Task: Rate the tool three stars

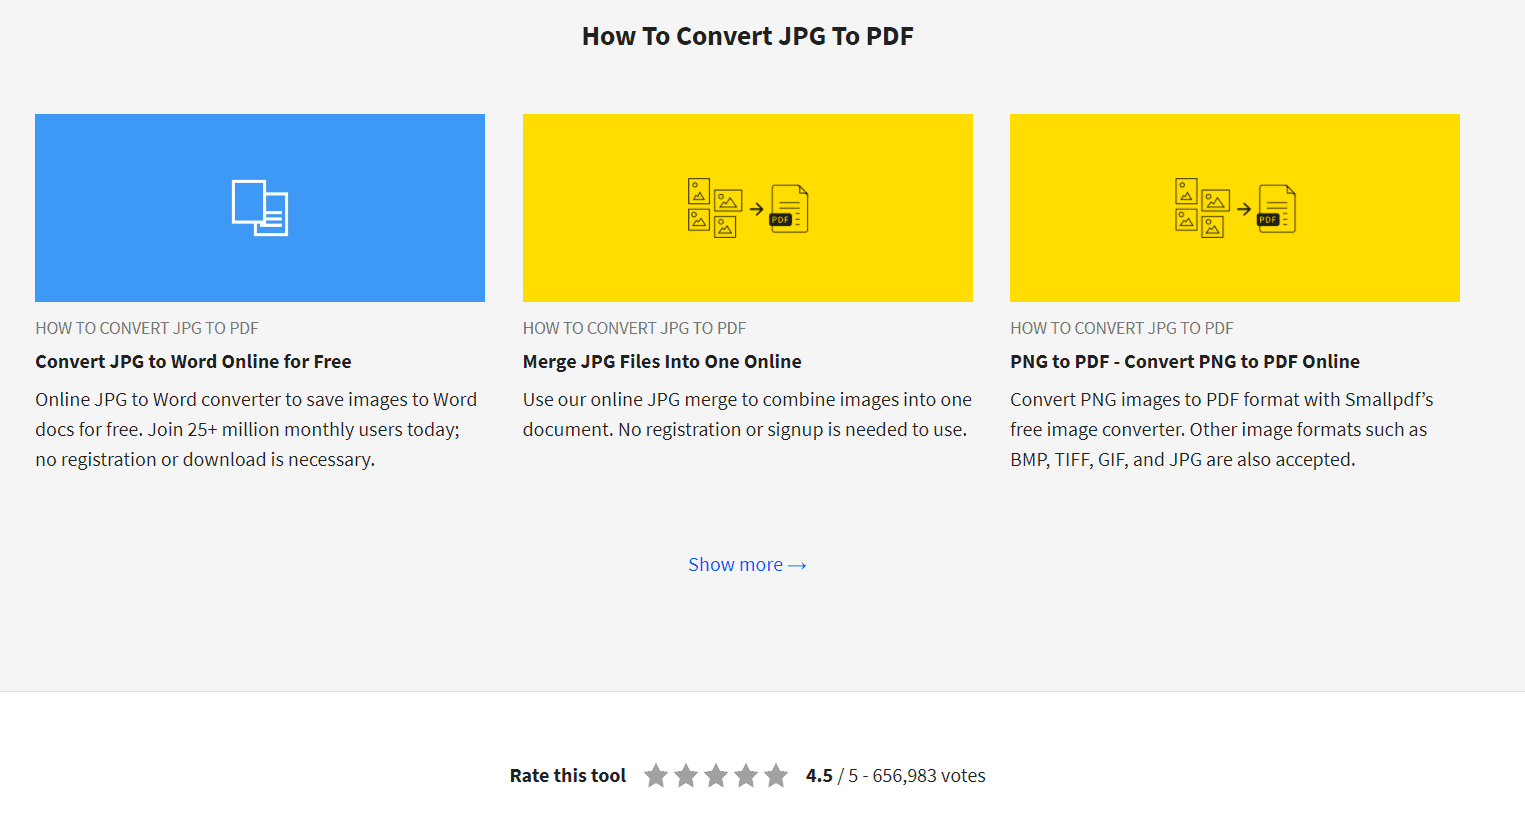Action: (x=716, y=776)
